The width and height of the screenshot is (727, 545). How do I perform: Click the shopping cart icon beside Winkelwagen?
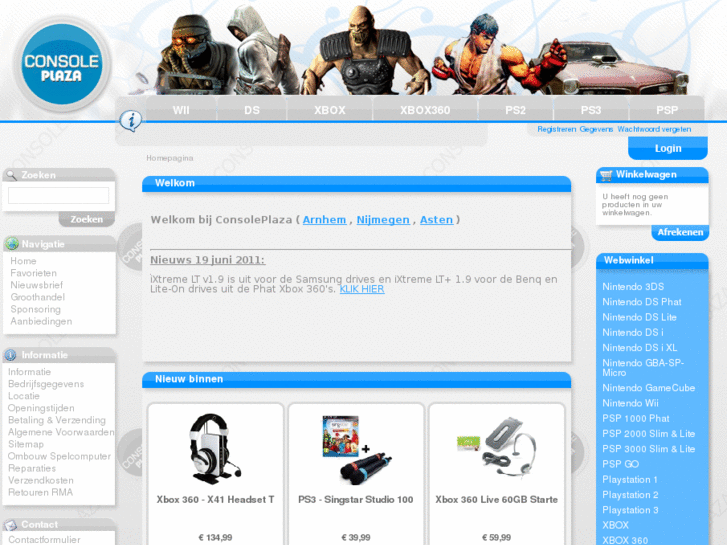click(x=606, y=175)
